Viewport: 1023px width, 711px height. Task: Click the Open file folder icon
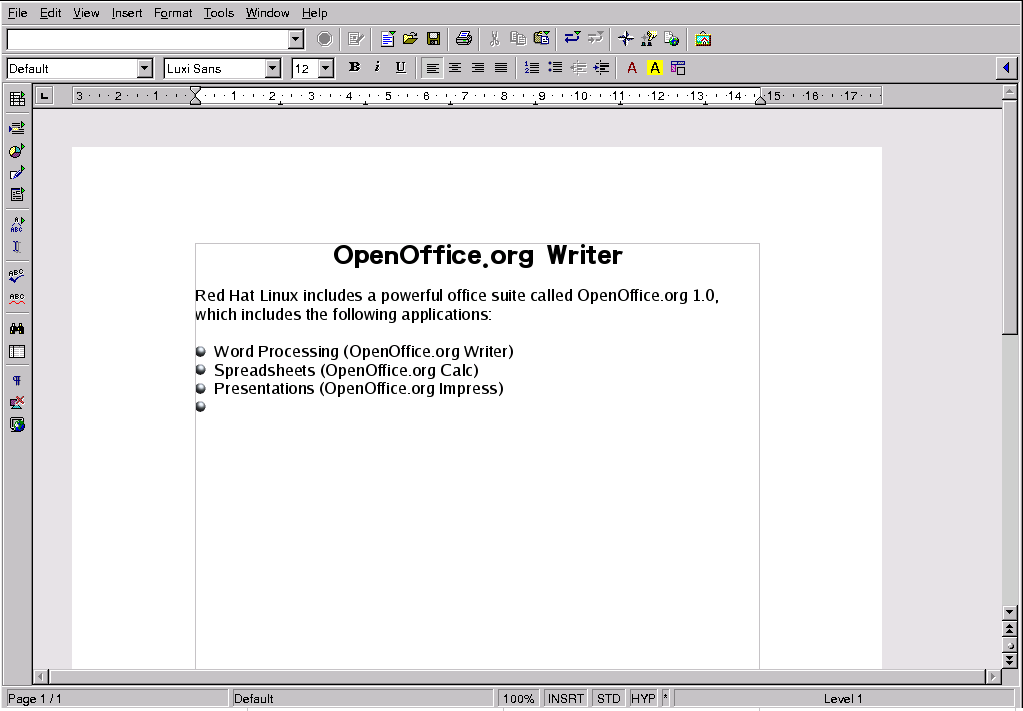click(410, 39)
